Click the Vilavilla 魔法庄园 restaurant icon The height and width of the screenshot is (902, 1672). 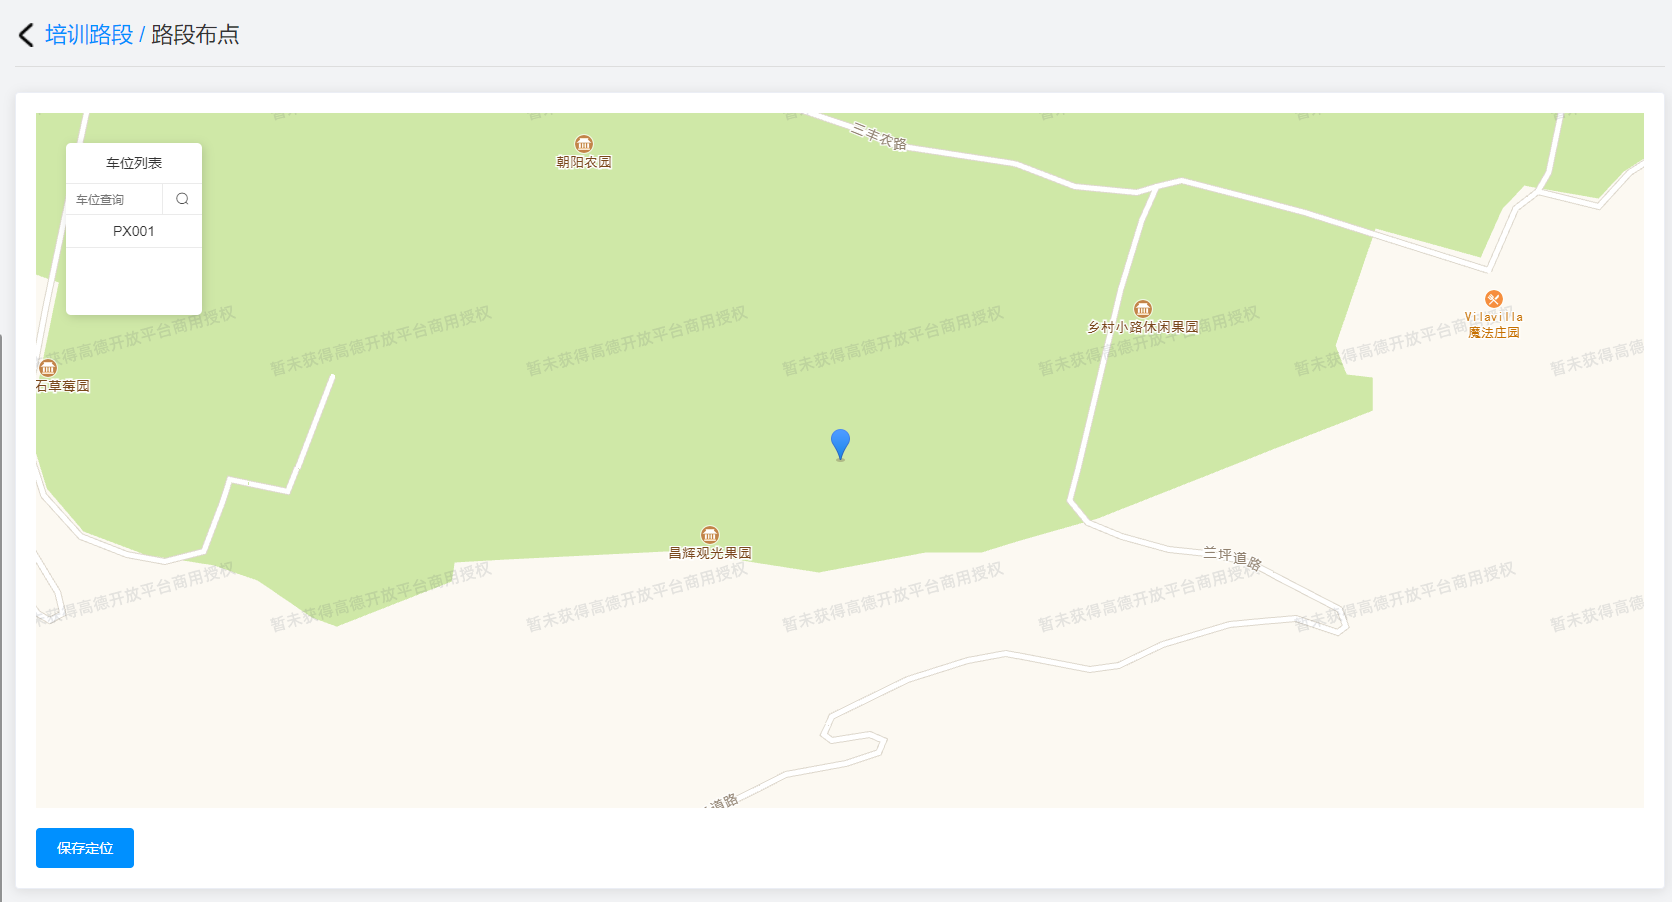tap(1494, 299)
